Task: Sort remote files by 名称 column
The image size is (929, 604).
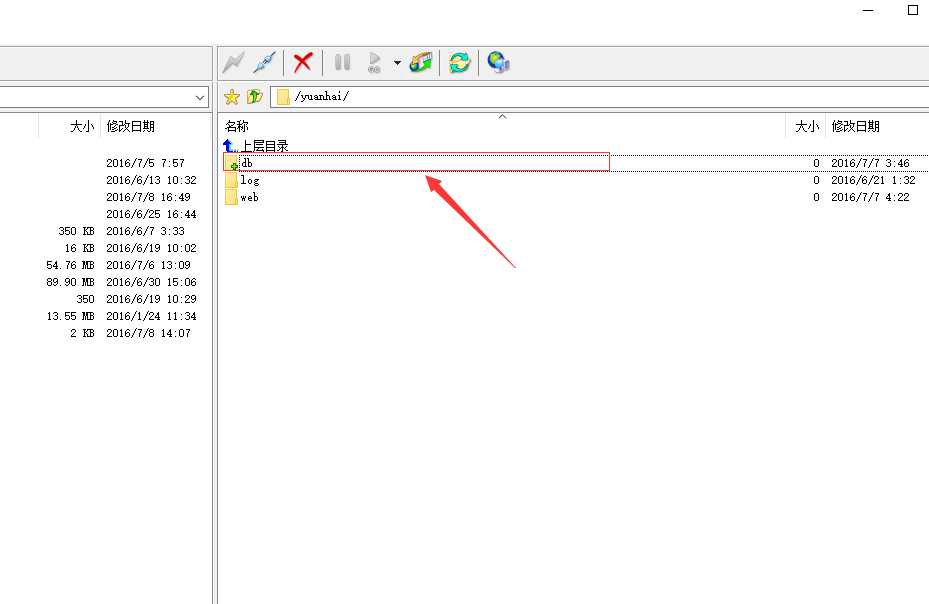Action: (x=237, y=126)
